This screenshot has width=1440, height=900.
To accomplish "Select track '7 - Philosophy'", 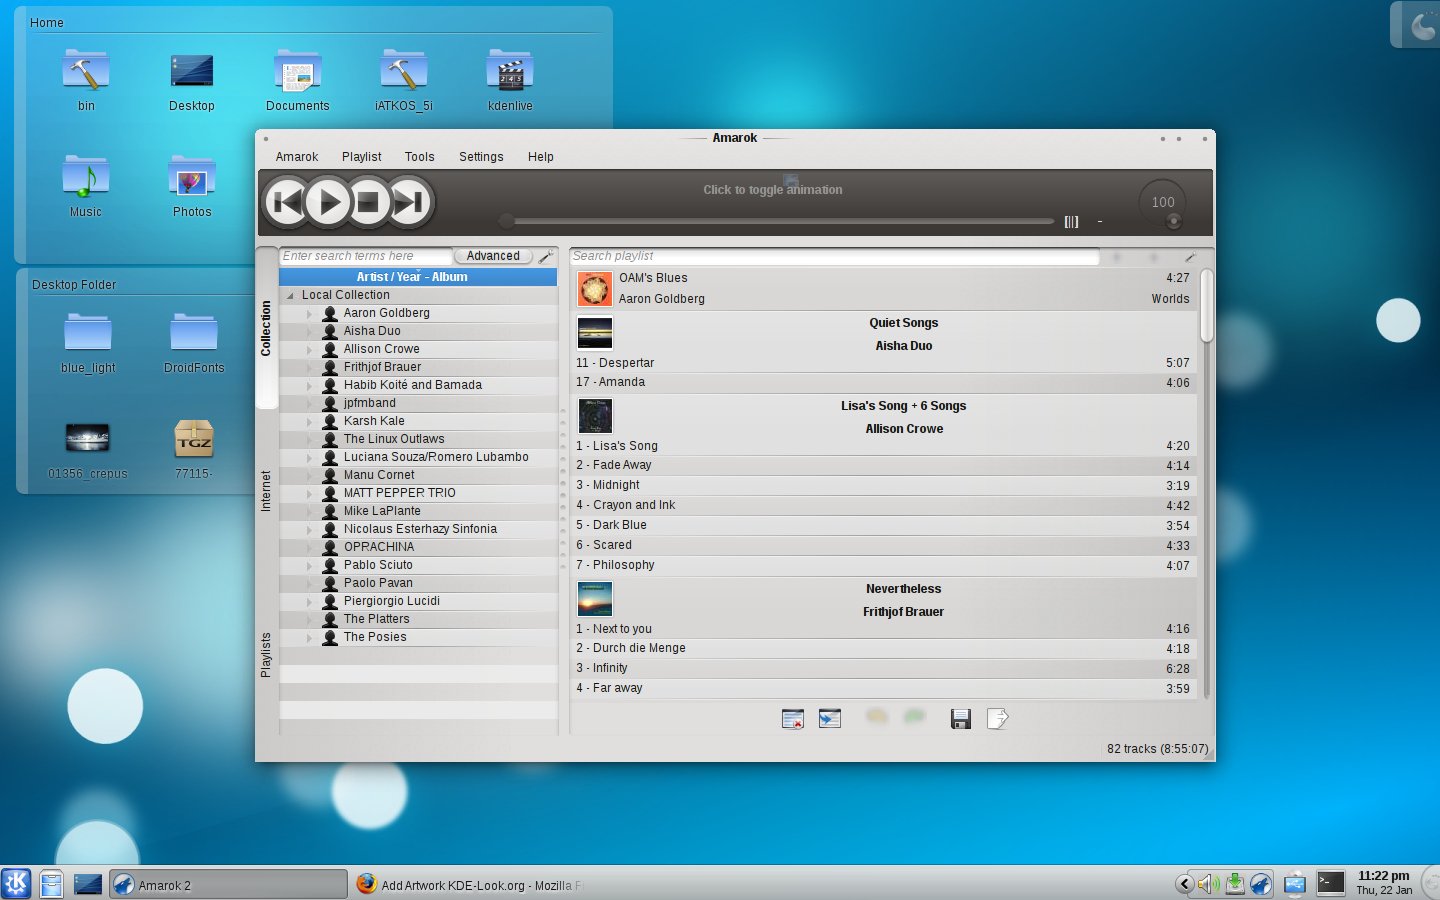I will [x=884, y=565].
